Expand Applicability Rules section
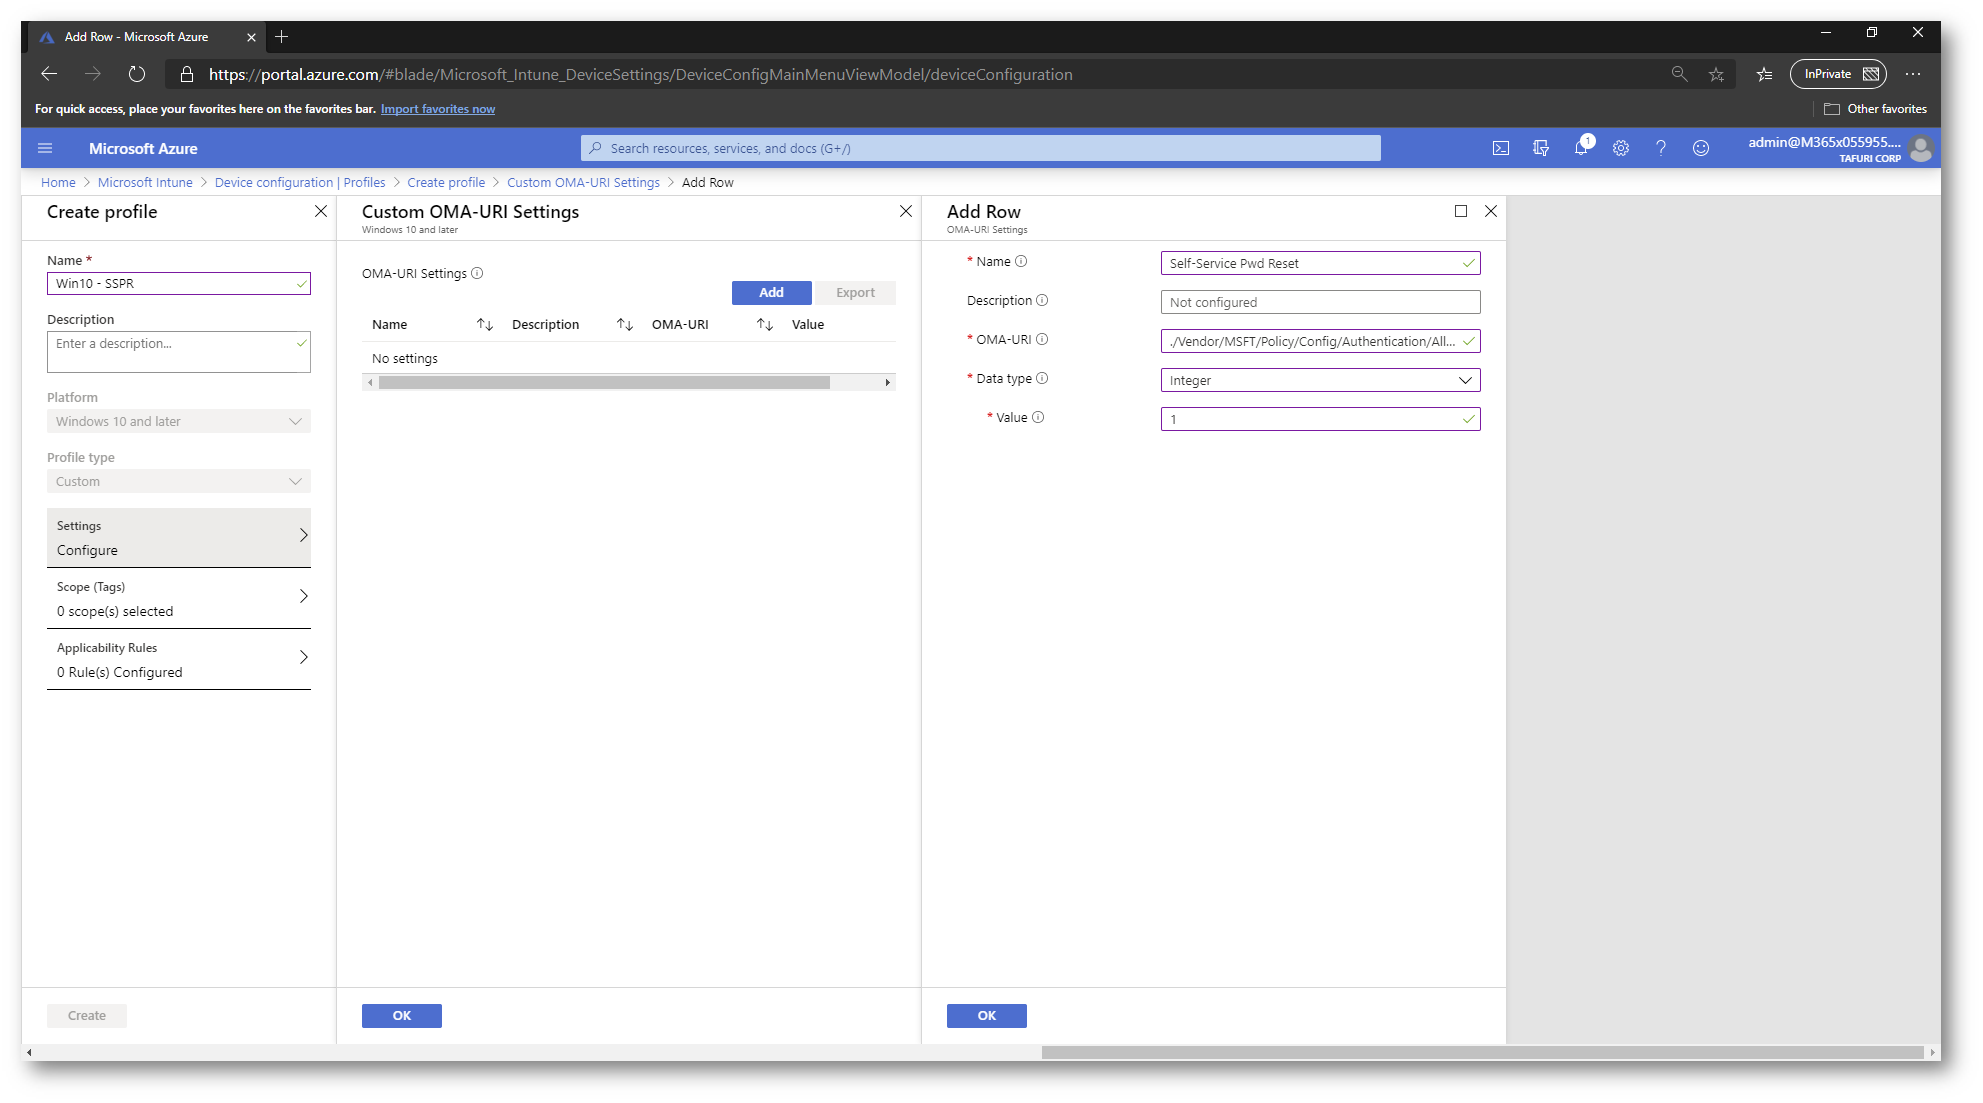Image resolution: width=1983 pixels, height=1103 pixels. point(179,659)
